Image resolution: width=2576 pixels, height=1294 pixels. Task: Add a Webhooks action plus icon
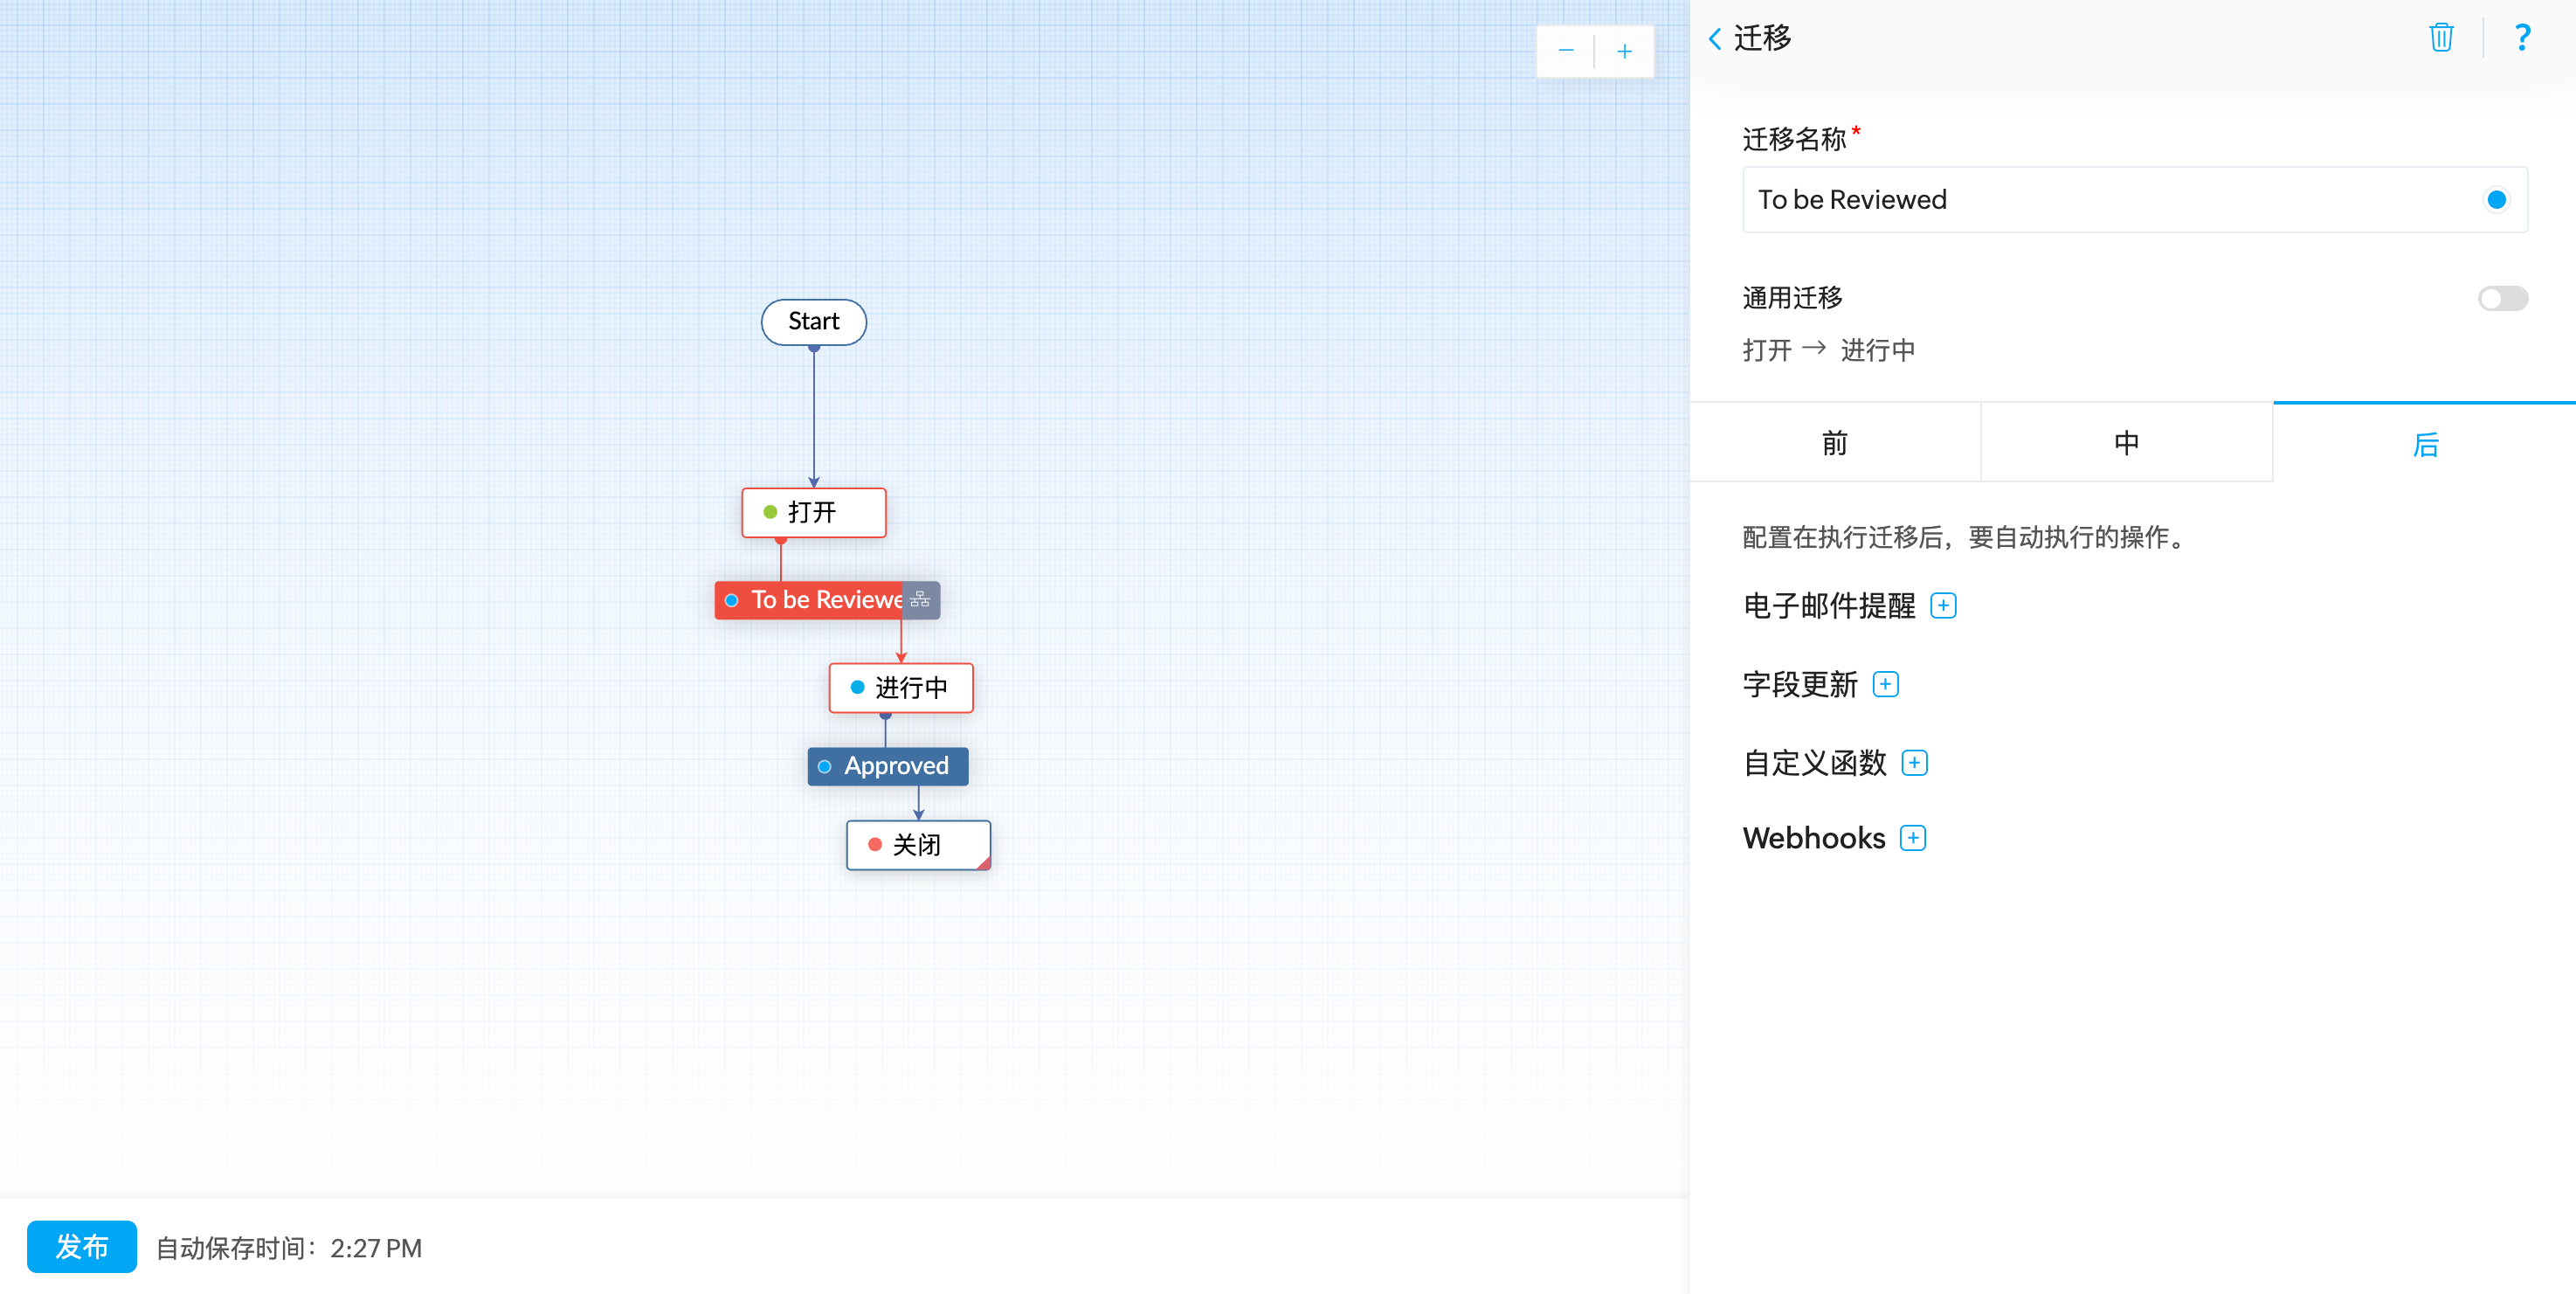coord(1912,838)
